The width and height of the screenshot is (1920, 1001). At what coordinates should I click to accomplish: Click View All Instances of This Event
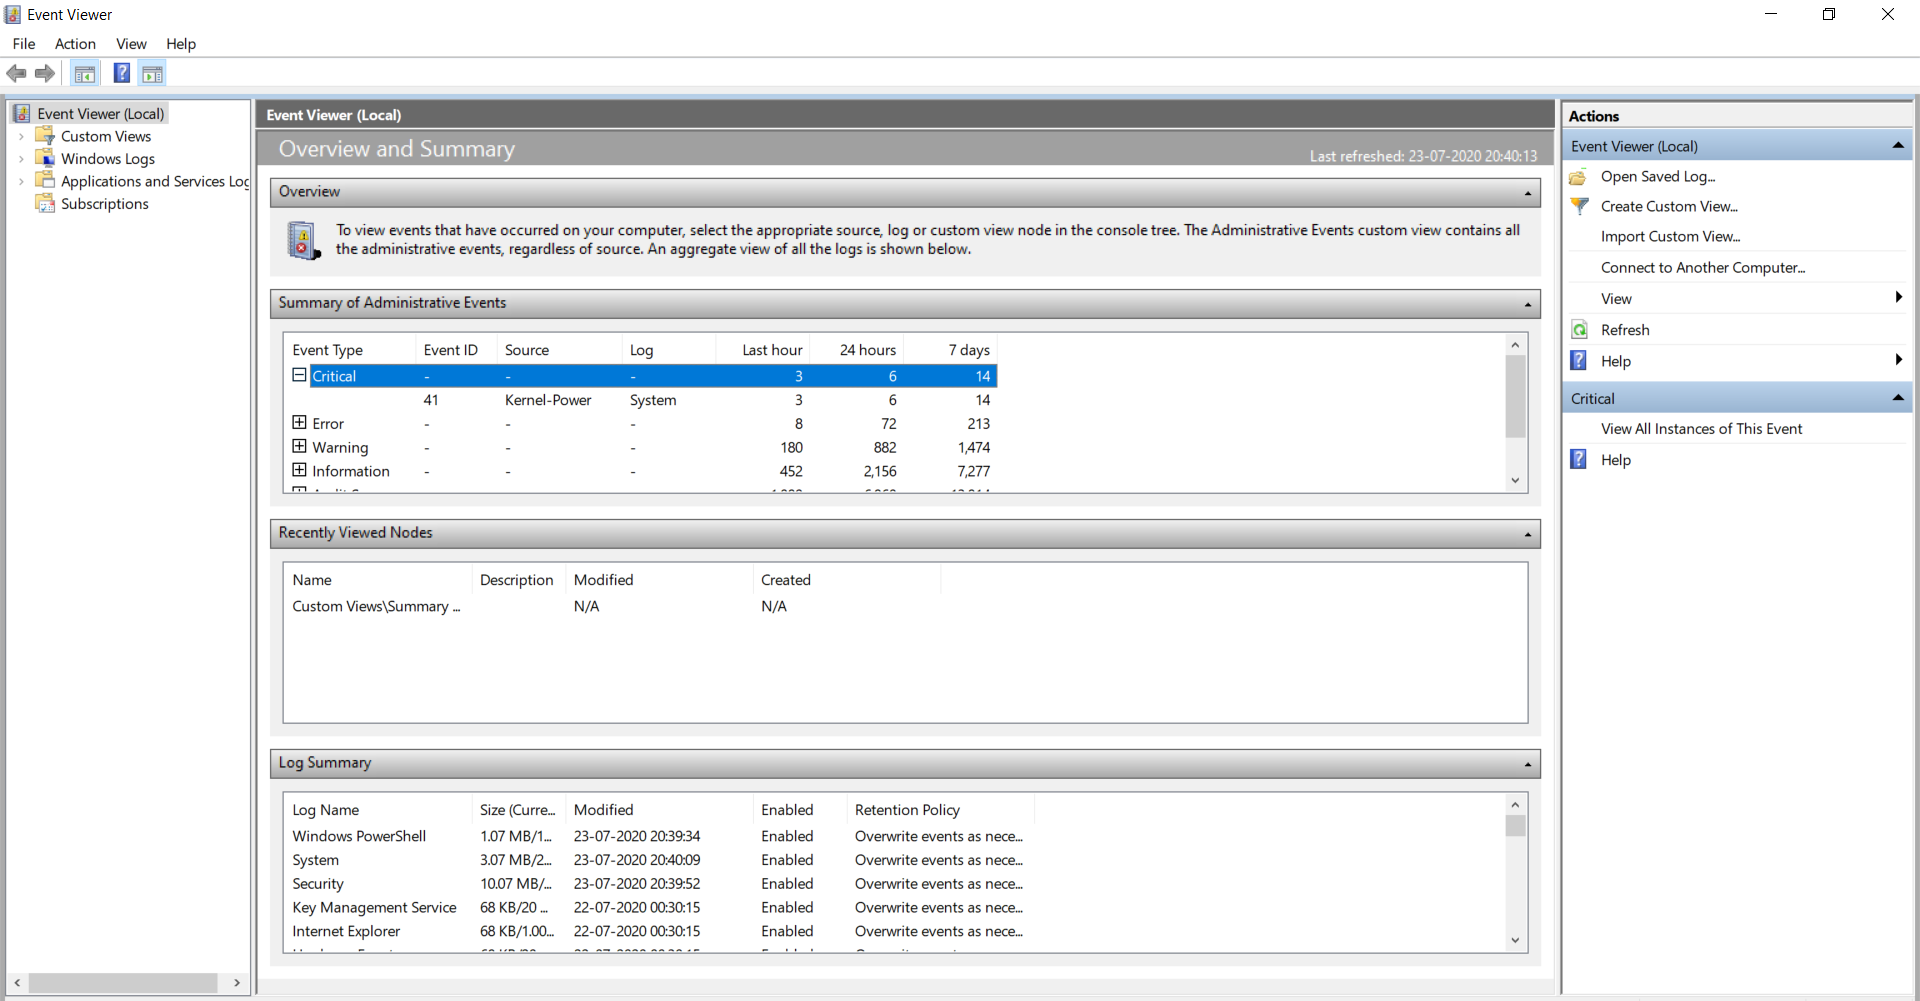point(1701,429)
